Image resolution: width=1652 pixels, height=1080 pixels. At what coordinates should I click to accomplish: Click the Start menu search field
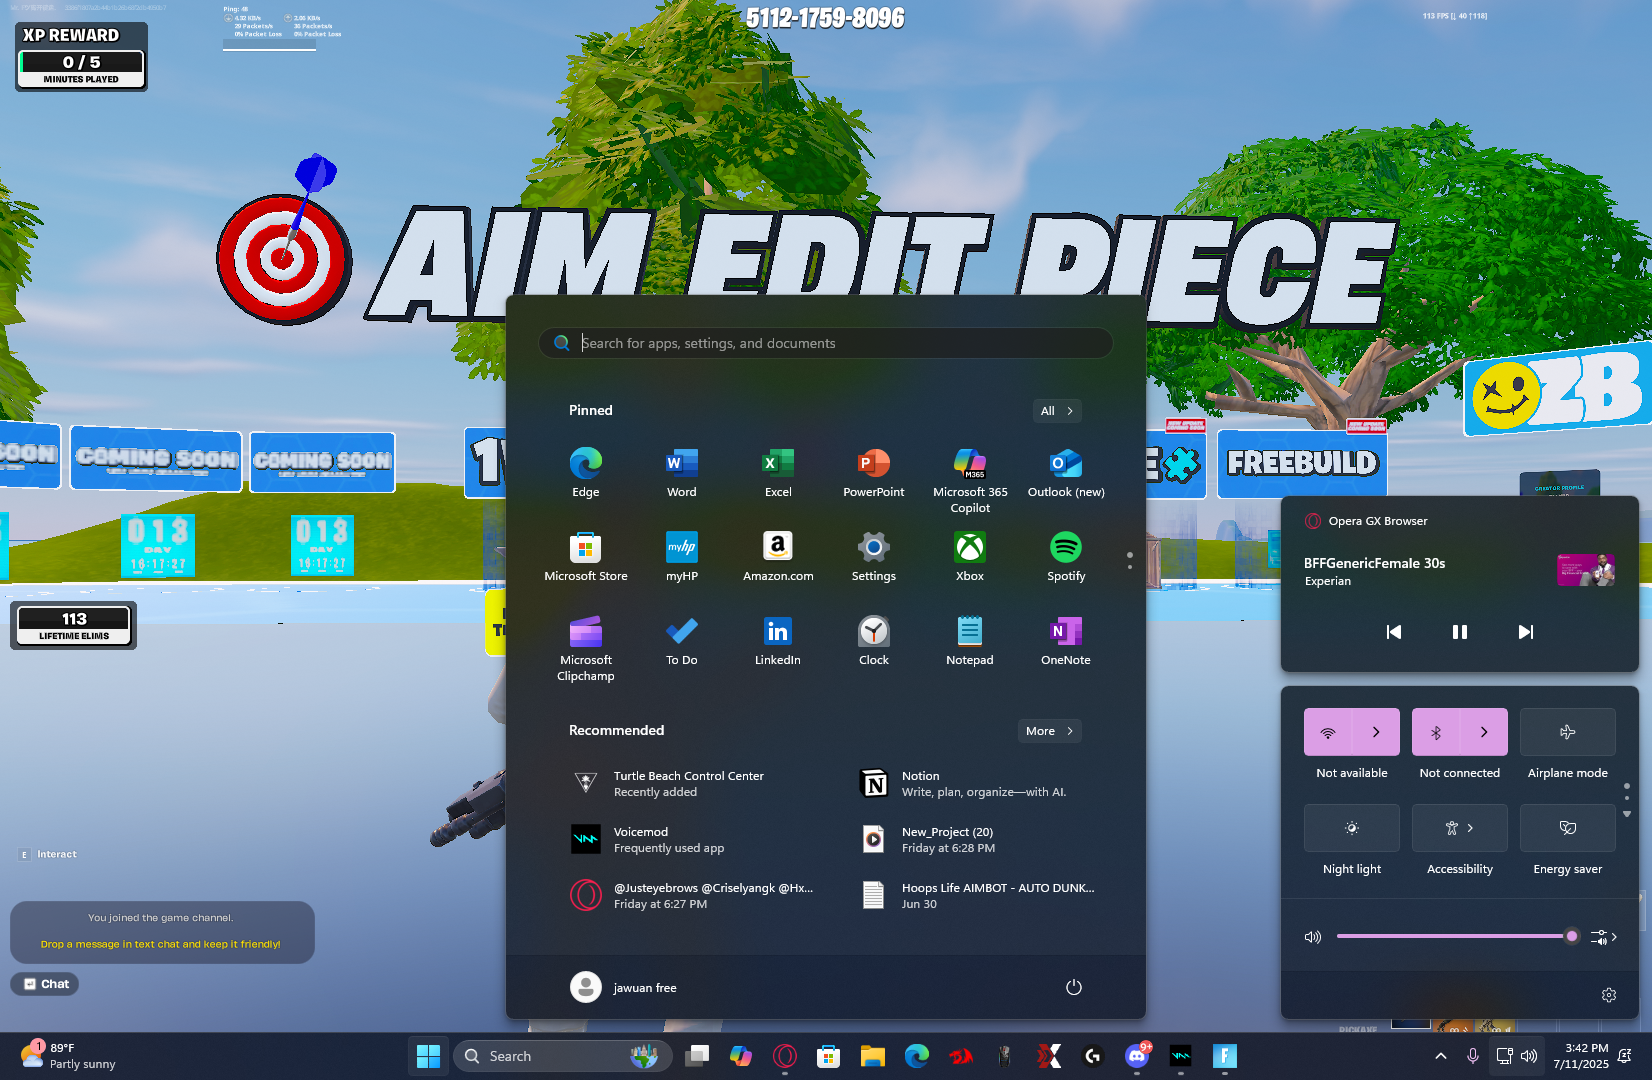826,343
